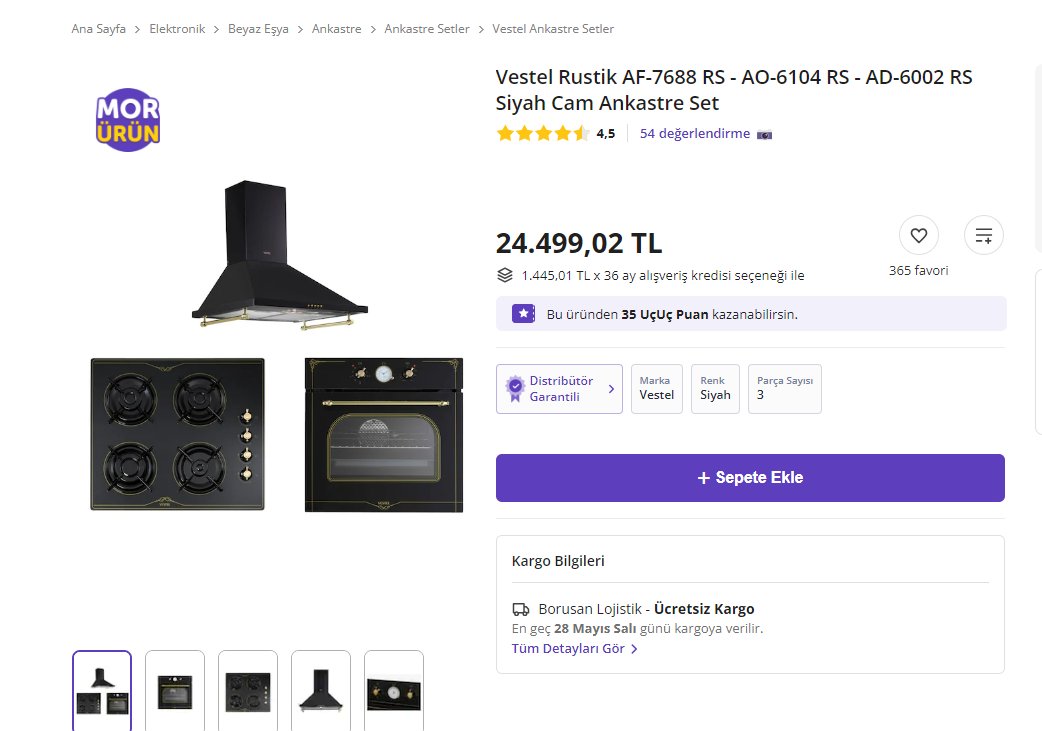The image size is (1042, 731).
Task: Select first thumbnail showing full set
Action: pos(102,691)
